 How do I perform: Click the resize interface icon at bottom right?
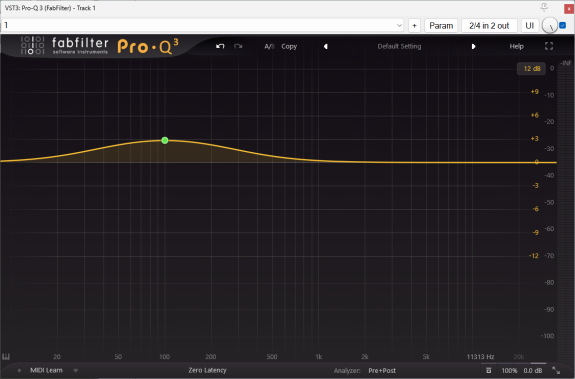556,371
